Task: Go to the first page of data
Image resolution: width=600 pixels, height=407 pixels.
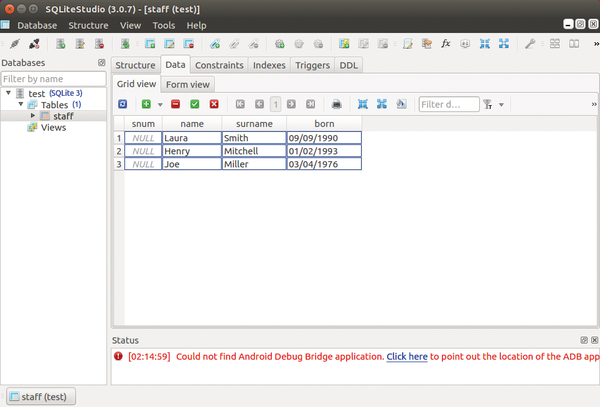Action: [x=240, y=104]
